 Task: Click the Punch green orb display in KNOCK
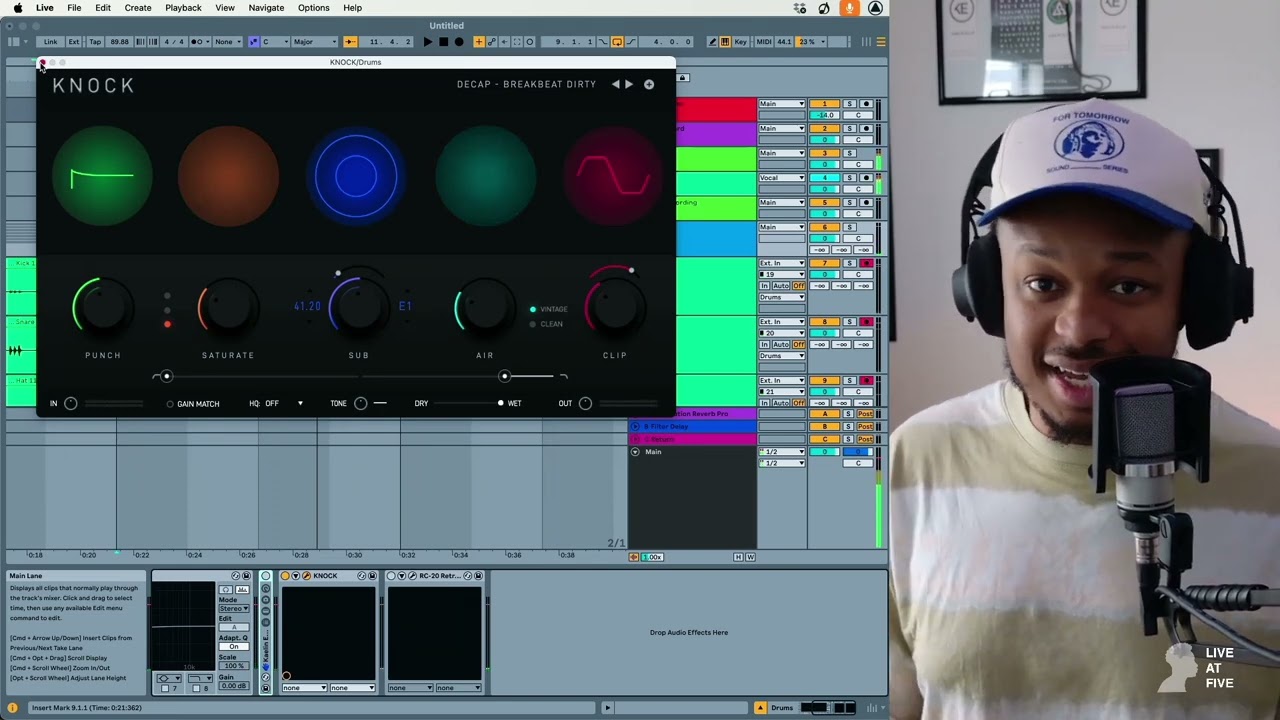coord(102,178)
